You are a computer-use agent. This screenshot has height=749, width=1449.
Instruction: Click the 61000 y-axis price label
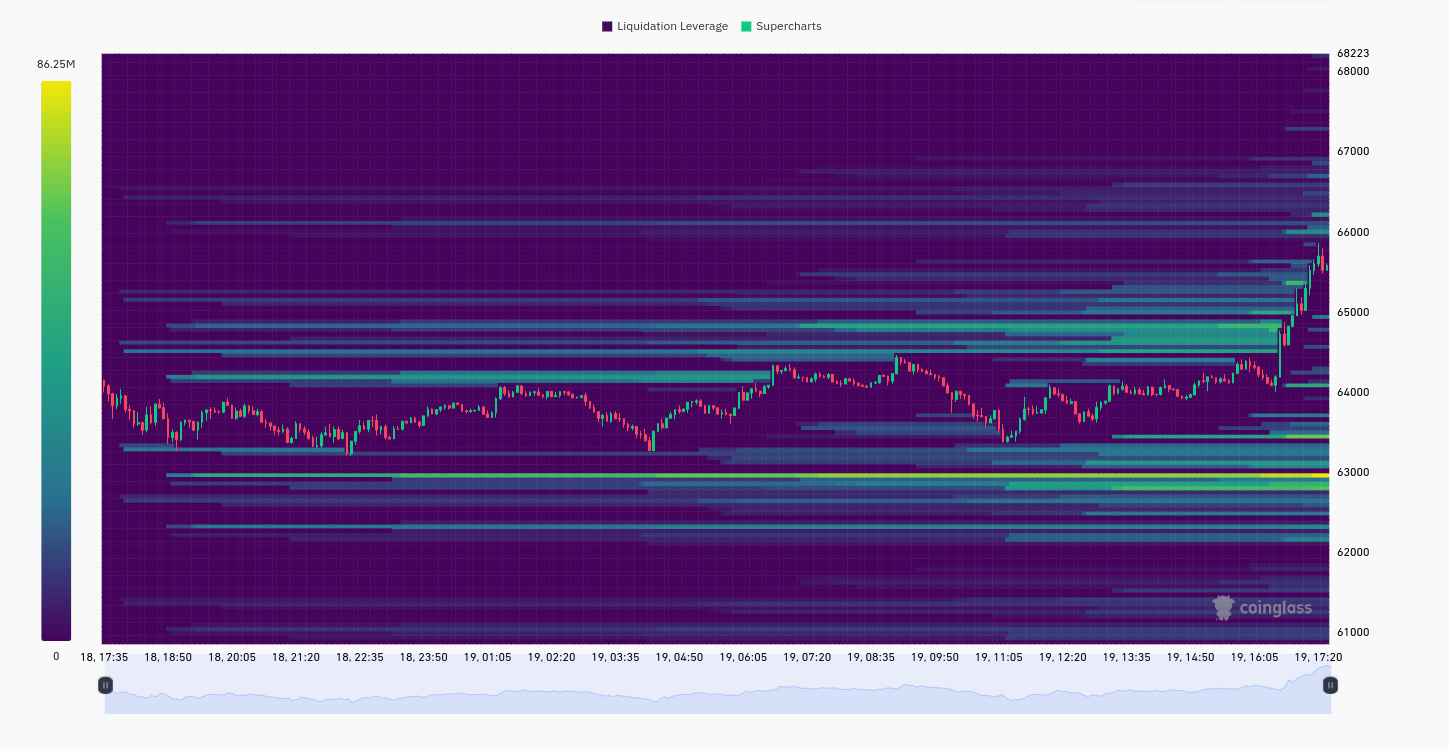coord(1353,632)
